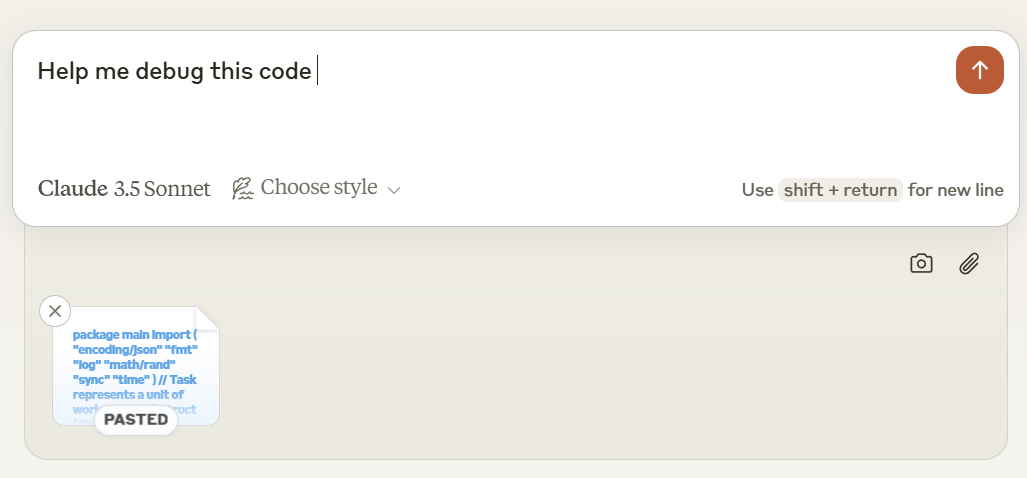This screenshot has height=478, width=1027.
Task: Click the Claude wordmark in model name
Action: pos(73,188)
